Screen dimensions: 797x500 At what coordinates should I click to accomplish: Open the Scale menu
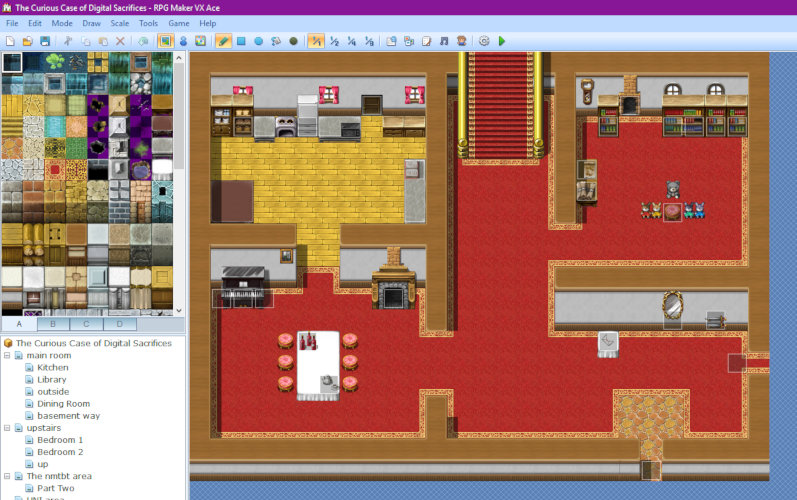coord(120,23)
